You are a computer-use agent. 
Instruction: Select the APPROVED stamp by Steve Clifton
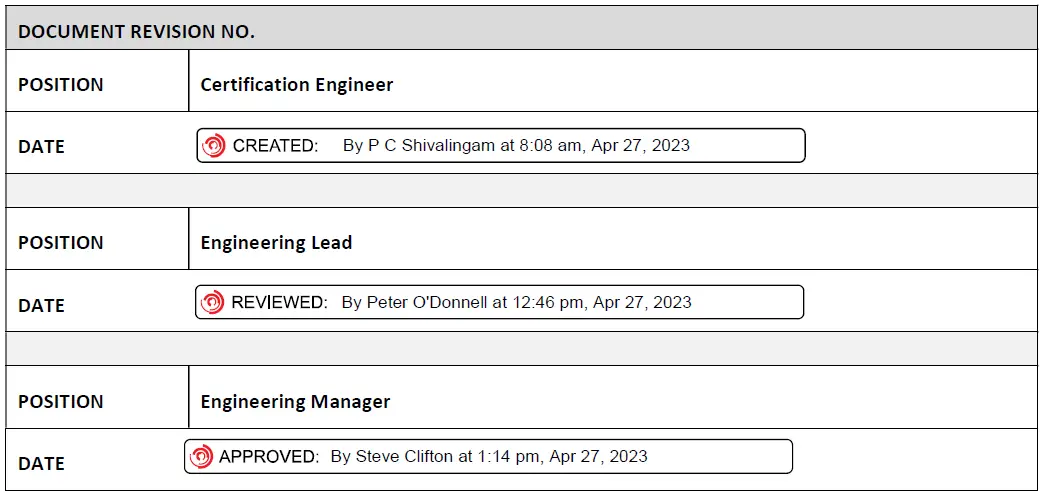point(488,457)
